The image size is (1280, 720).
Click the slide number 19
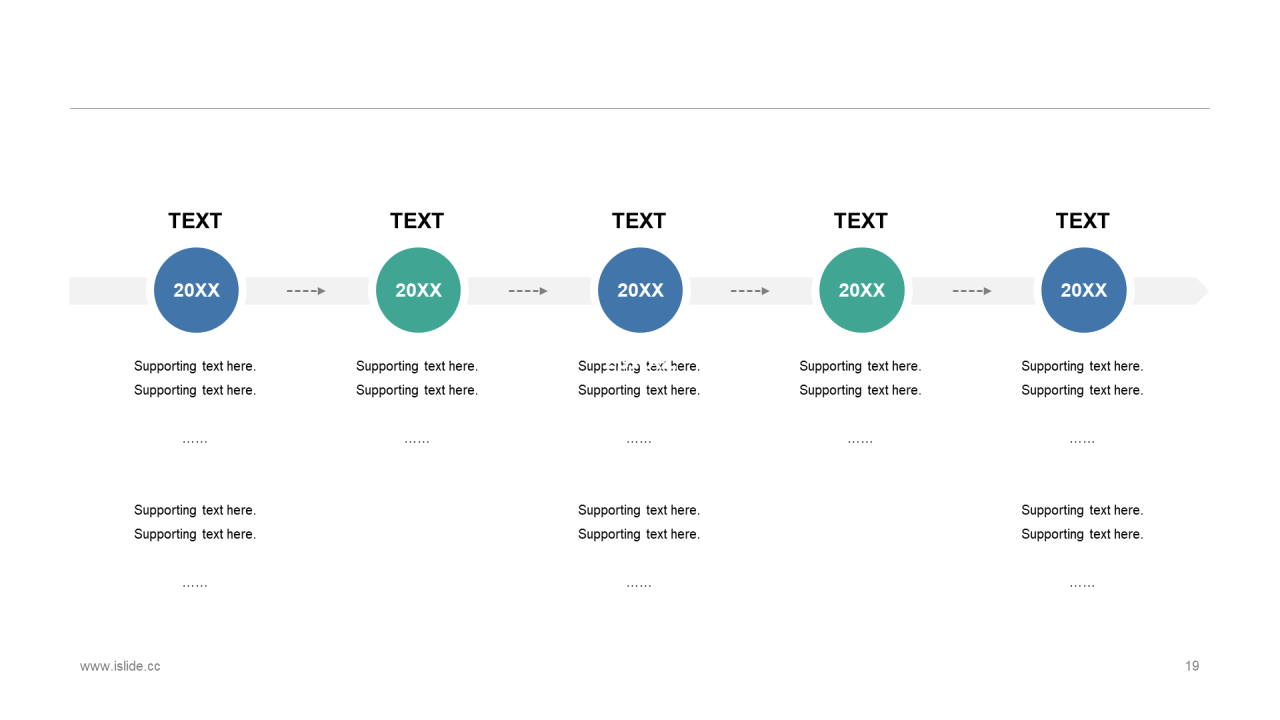[x=1192, y=666]
